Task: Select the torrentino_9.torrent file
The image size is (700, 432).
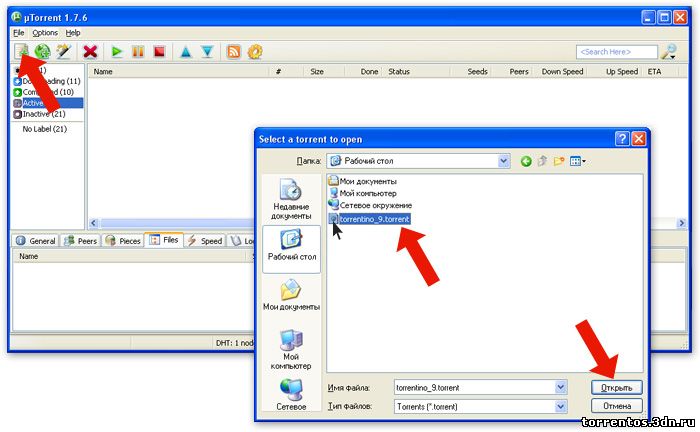Action: pos(374,218)
